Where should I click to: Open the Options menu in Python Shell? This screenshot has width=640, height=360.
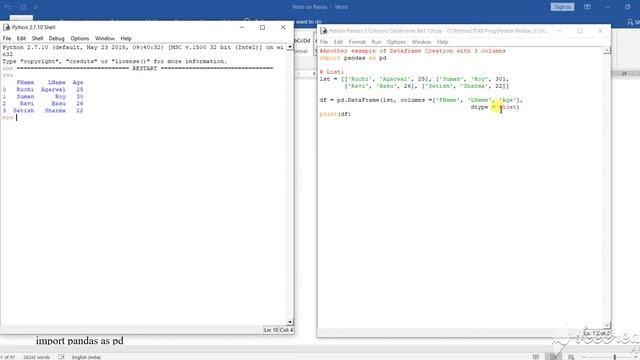[x=80, y=38]
